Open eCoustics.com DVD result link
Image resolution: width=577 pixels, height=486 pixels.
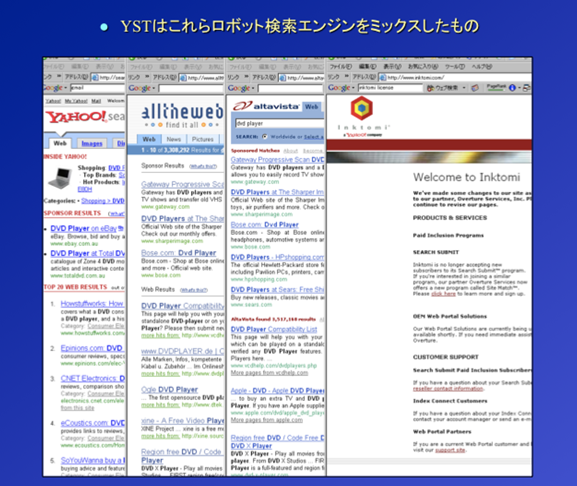tap(93, 423)
